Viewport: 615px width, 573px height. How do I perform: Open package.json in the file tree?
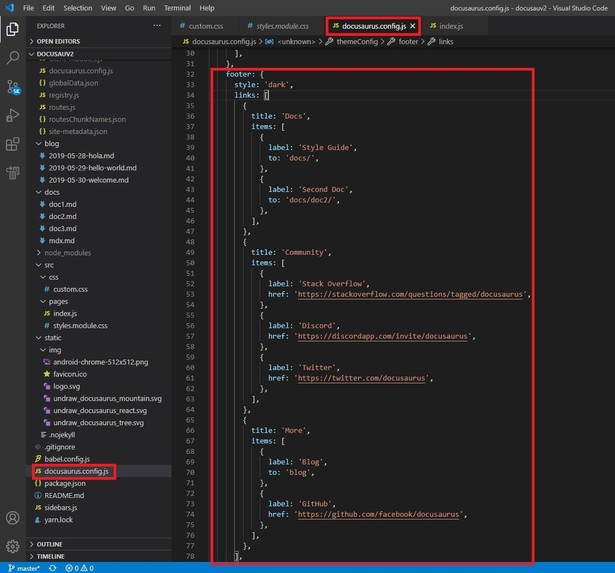pos(65,483)
